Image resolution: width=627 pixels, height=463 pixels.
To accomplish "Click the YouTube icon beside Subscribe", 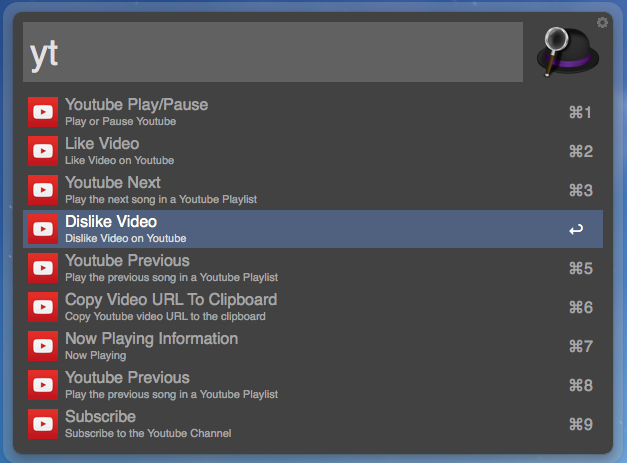I will [43, 424].
